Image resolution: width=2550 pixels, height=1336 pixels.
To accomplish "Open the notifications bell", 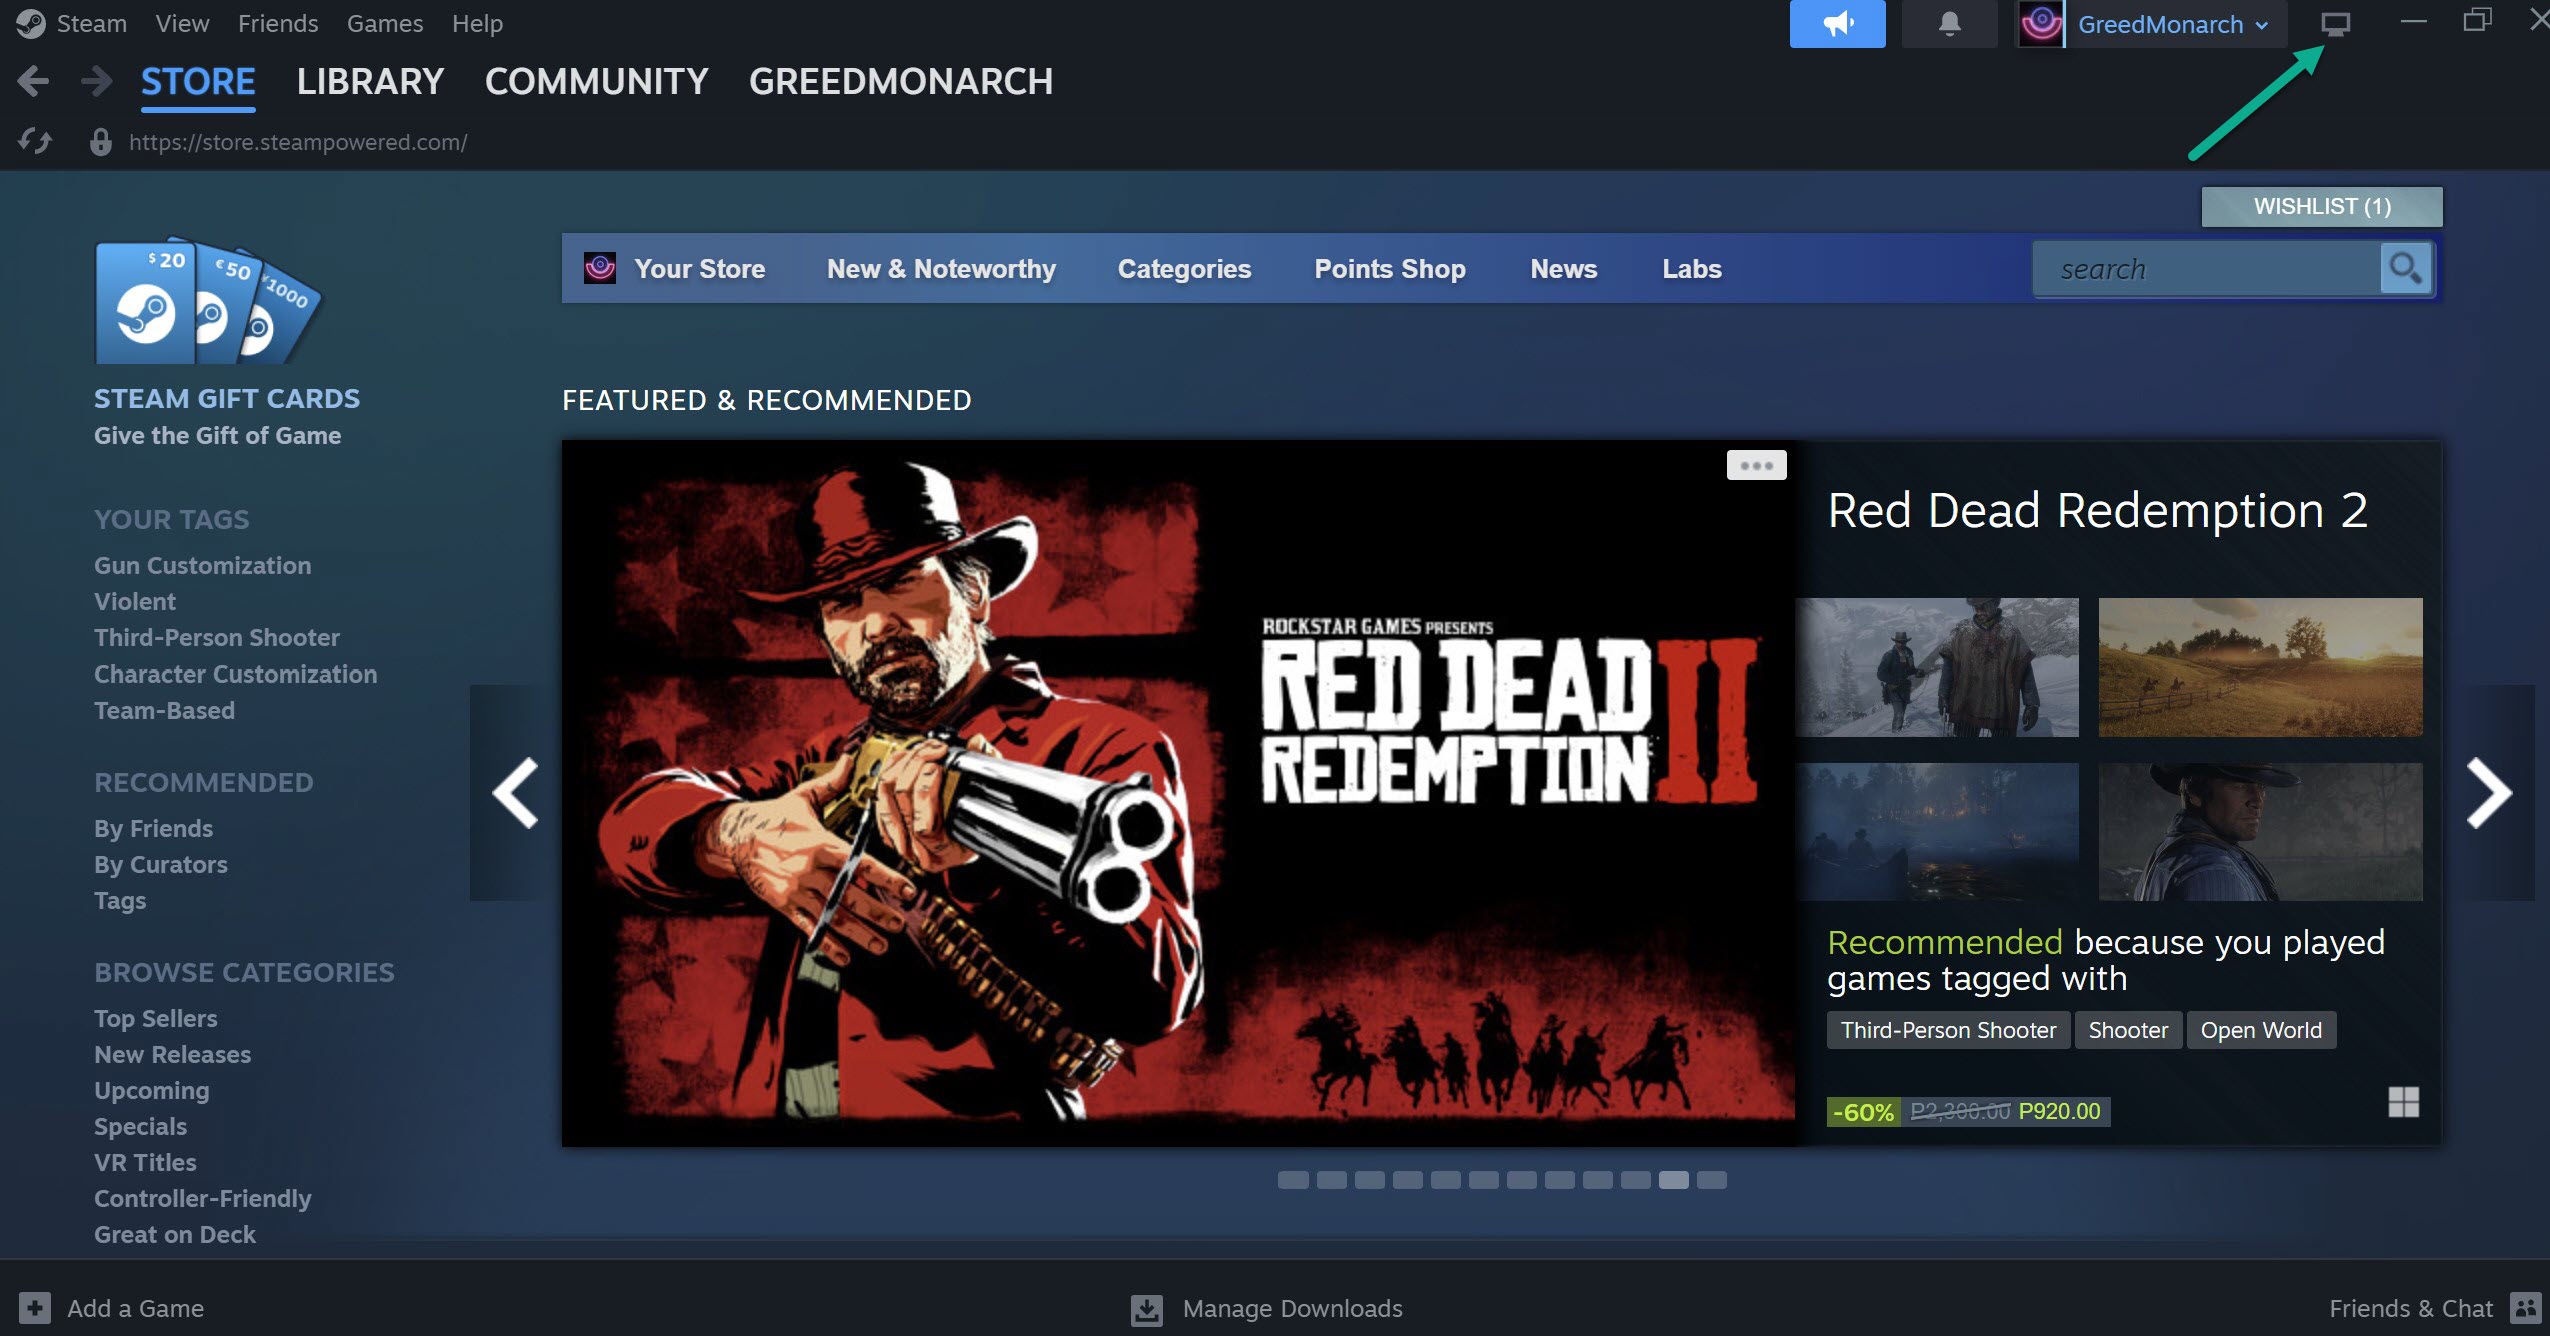I will [1949, 24].
